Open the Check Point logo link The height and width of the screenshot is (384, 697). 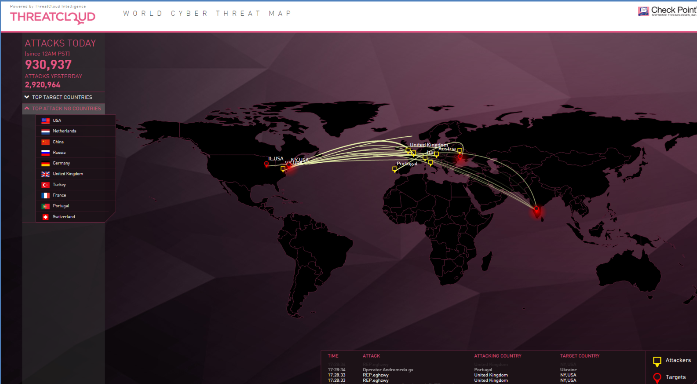[x=667, y=11]
